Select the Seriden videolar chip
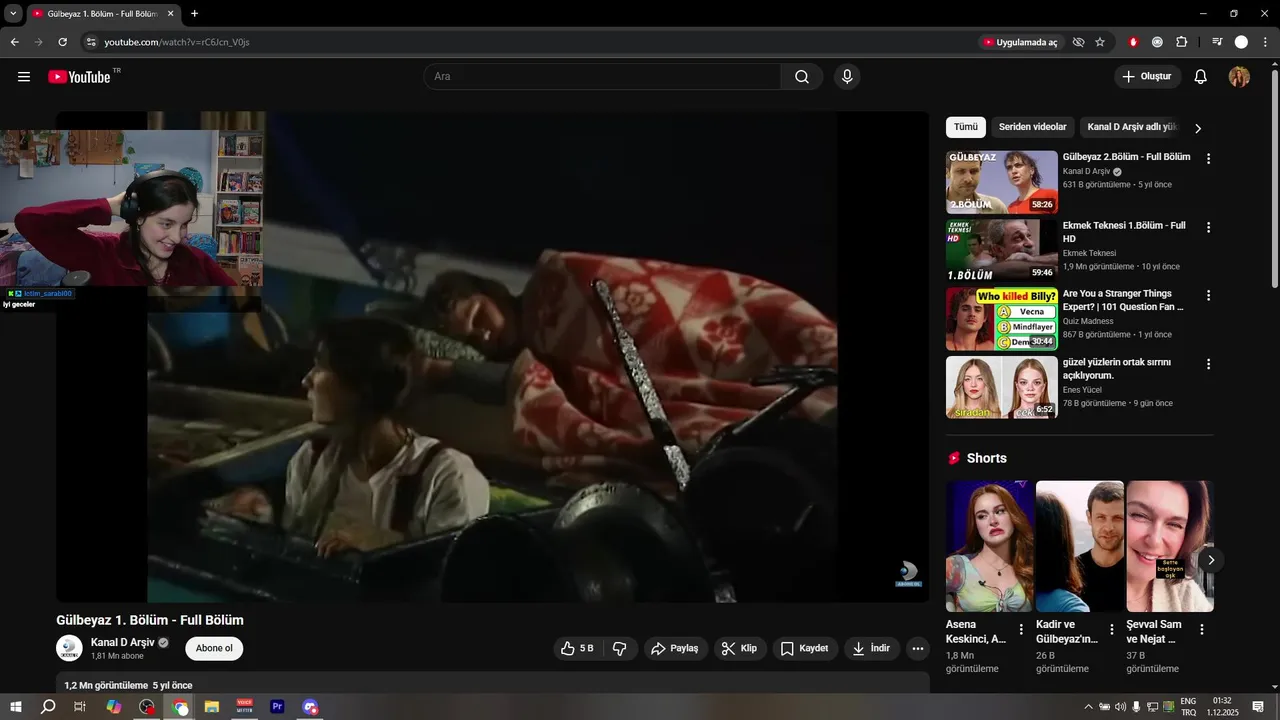The width and height of the screenshot is (1280, 720). pos(1032,127)
